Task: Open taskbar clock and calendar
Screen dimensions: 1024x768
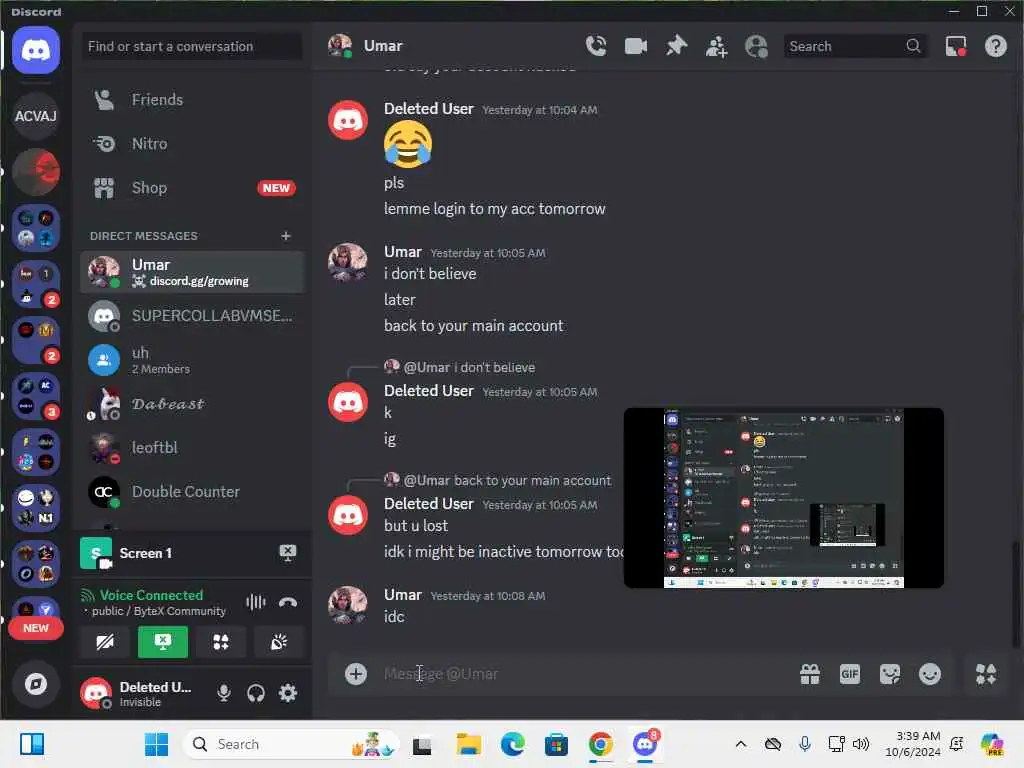Action: [912, 744]
